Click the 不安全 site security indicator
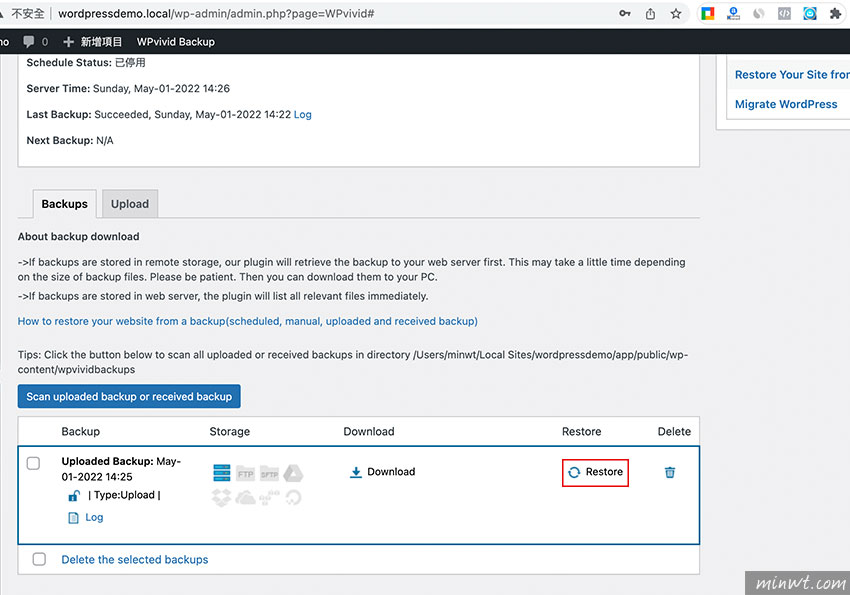The height and width of the screenshot is (595, 850). pyautogui.click(x=27, y=14)
